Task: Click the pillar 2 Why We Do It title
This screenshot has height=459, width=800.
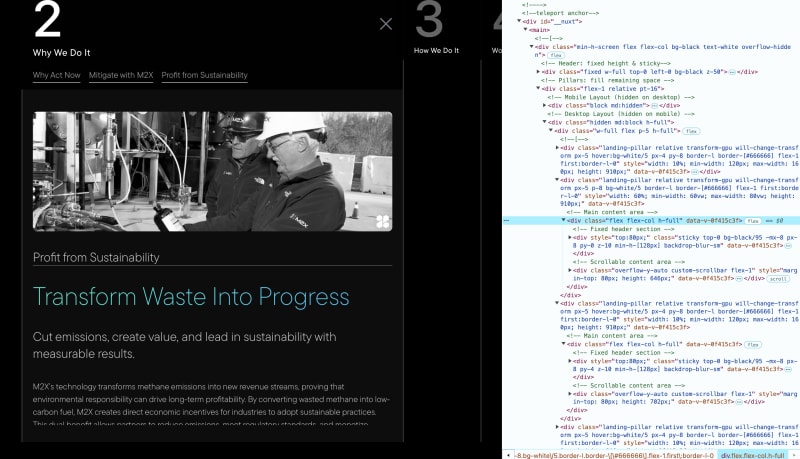Action: [61, 53]
